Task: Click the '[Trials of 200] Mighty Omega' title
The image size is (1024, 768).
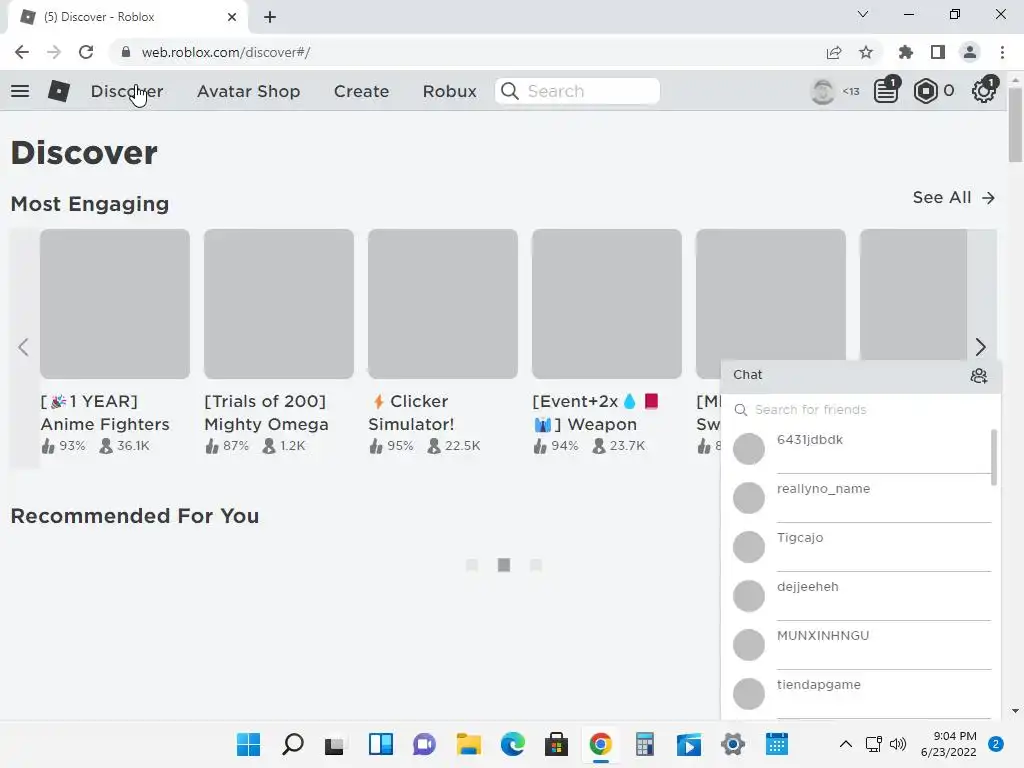Action: click(266, 413)
